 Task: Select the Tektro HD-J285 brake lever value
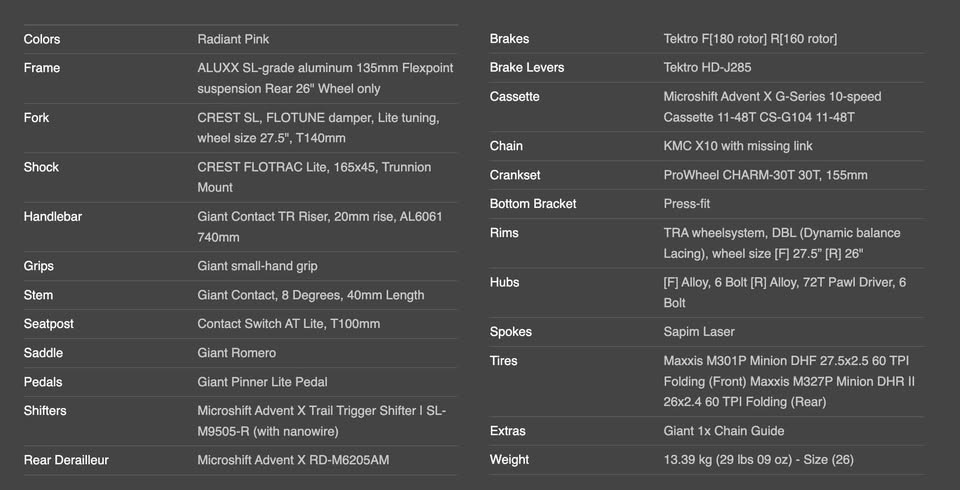click(x=707, y=68)
